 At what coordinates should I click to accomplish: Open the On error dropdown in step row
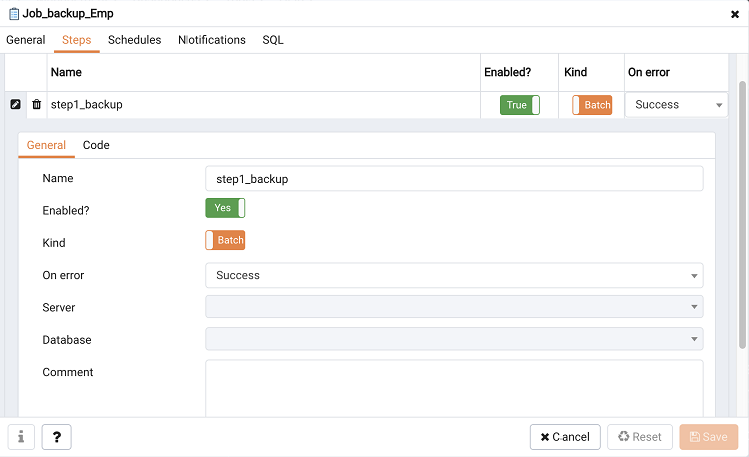(676, 105)
